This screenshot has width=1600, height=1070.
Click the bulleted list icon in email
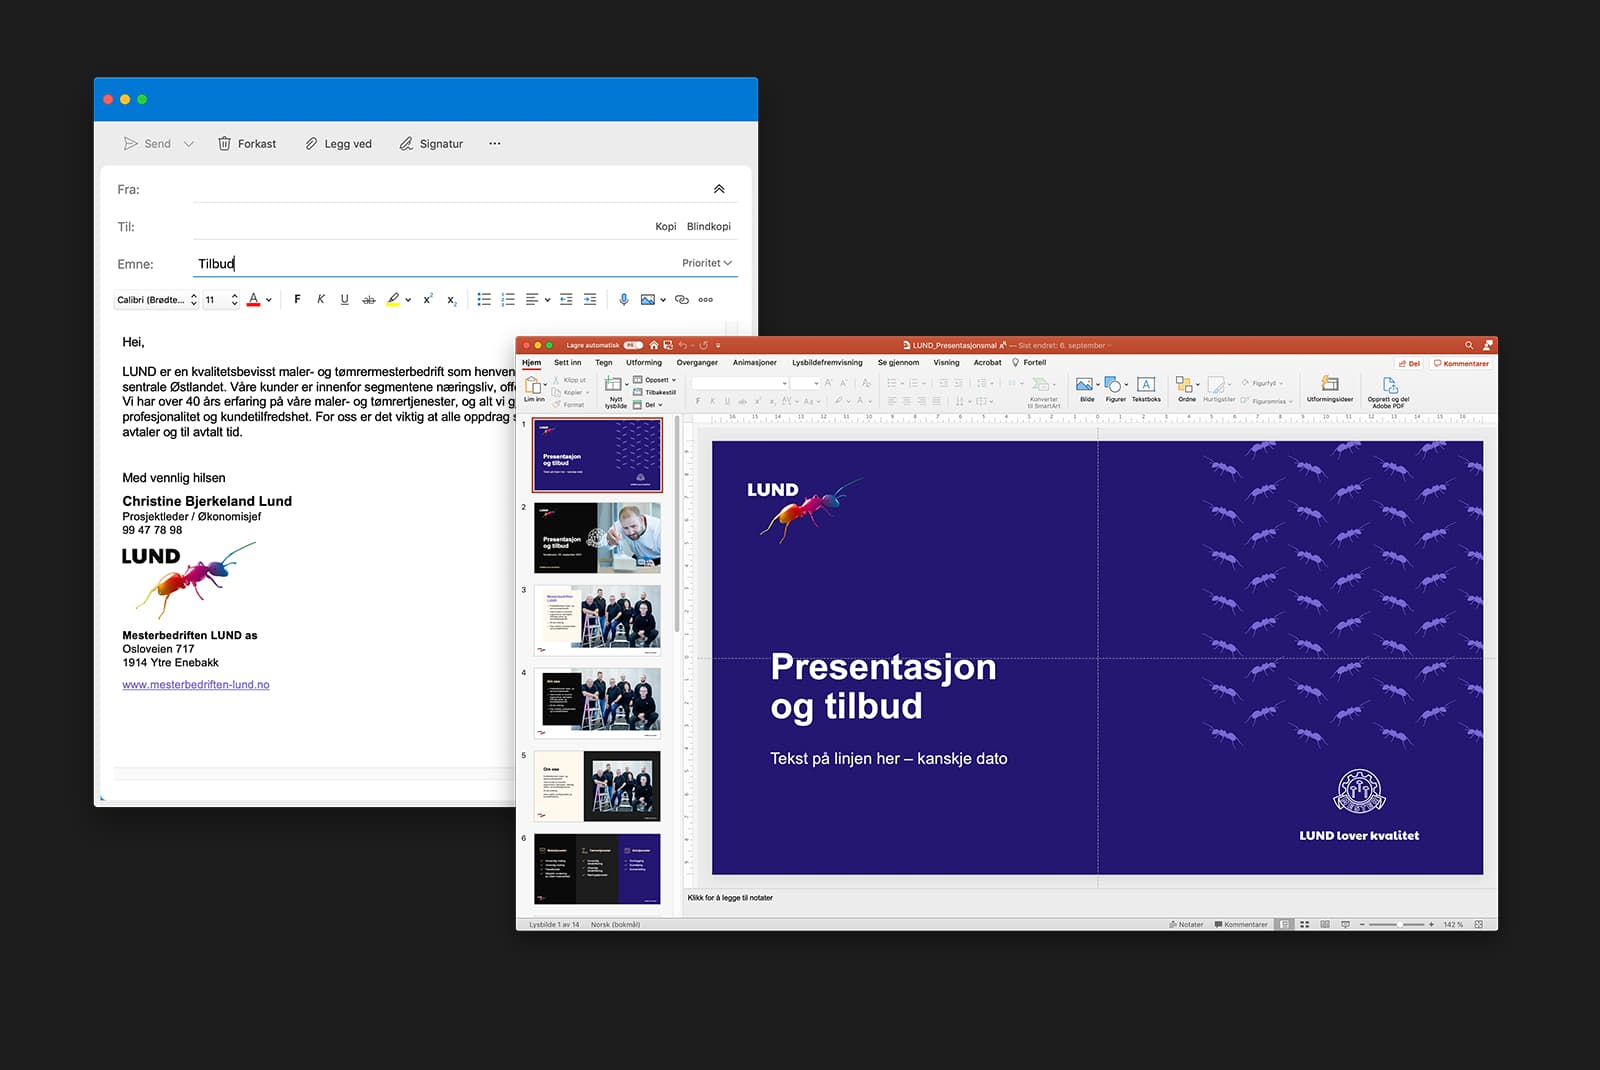484,299
